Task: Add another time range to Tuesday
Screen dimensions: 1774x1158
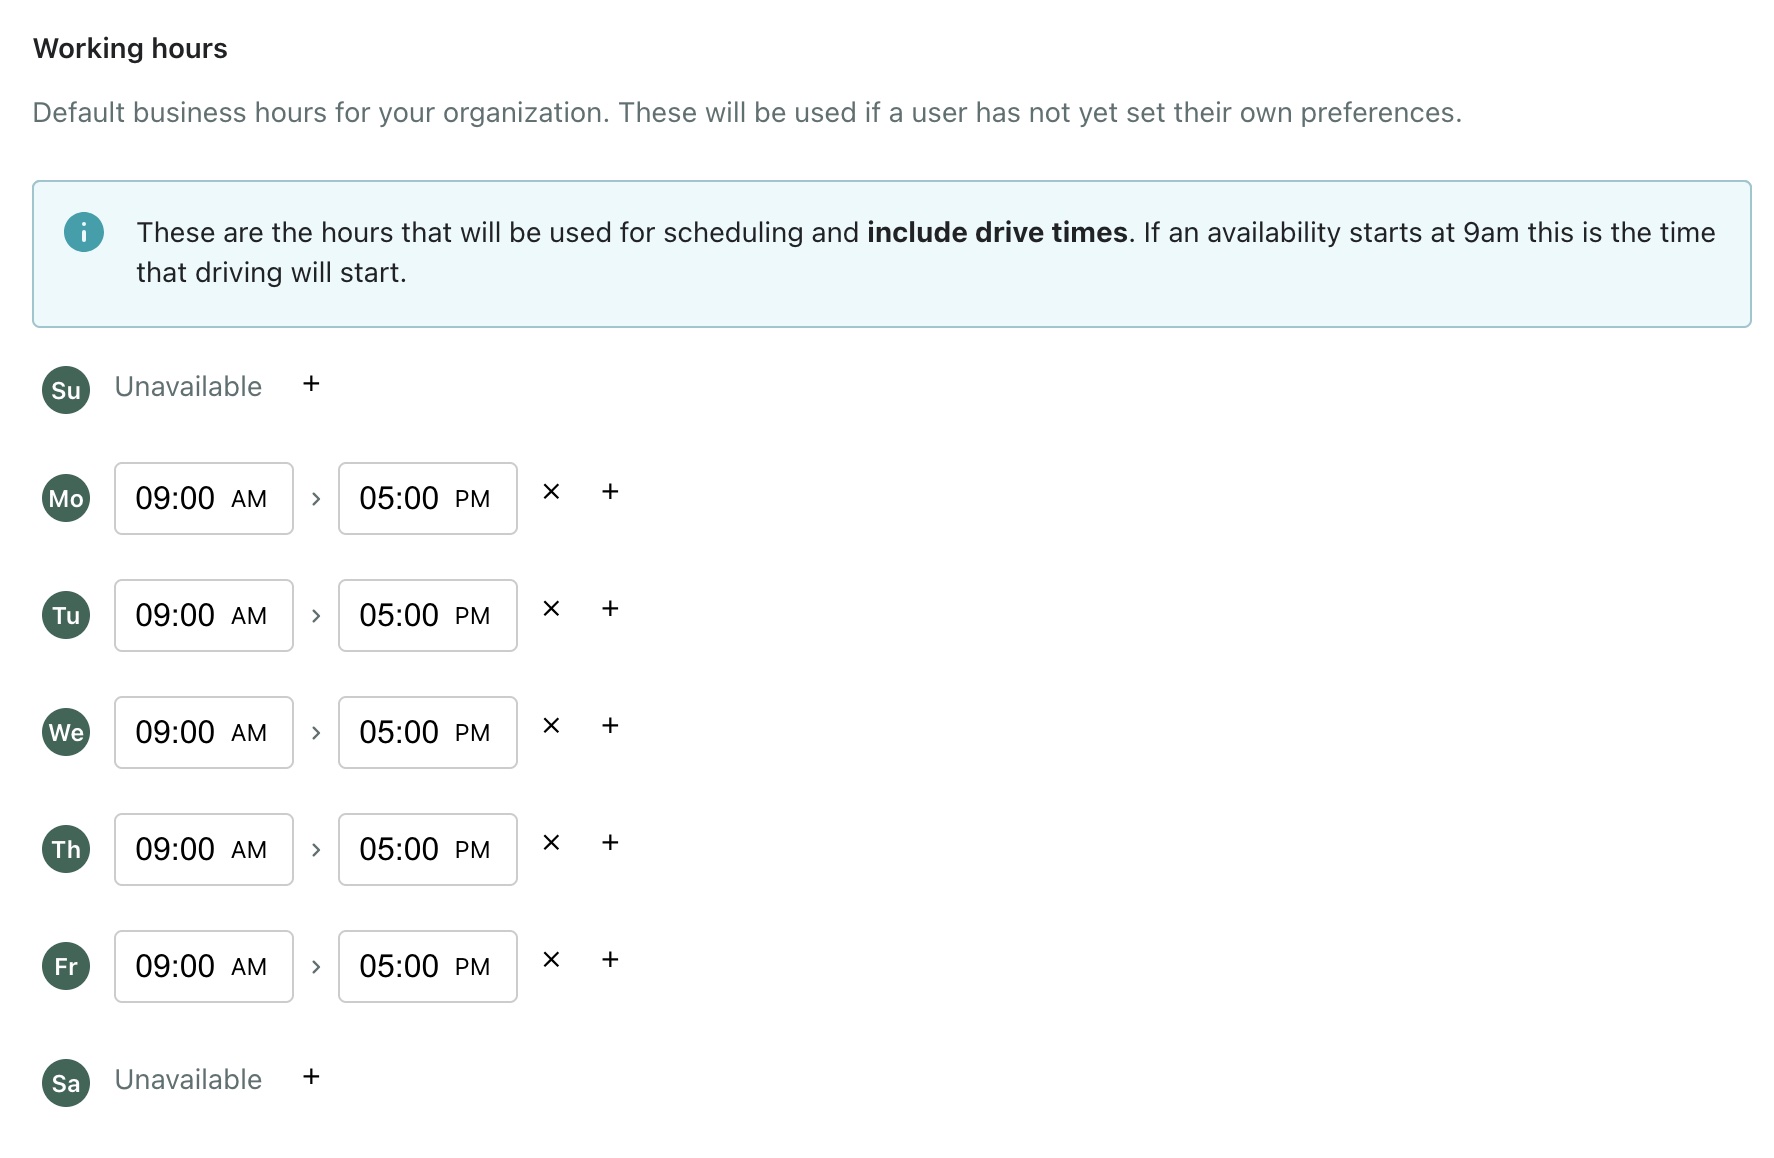Action: [610, 609]
